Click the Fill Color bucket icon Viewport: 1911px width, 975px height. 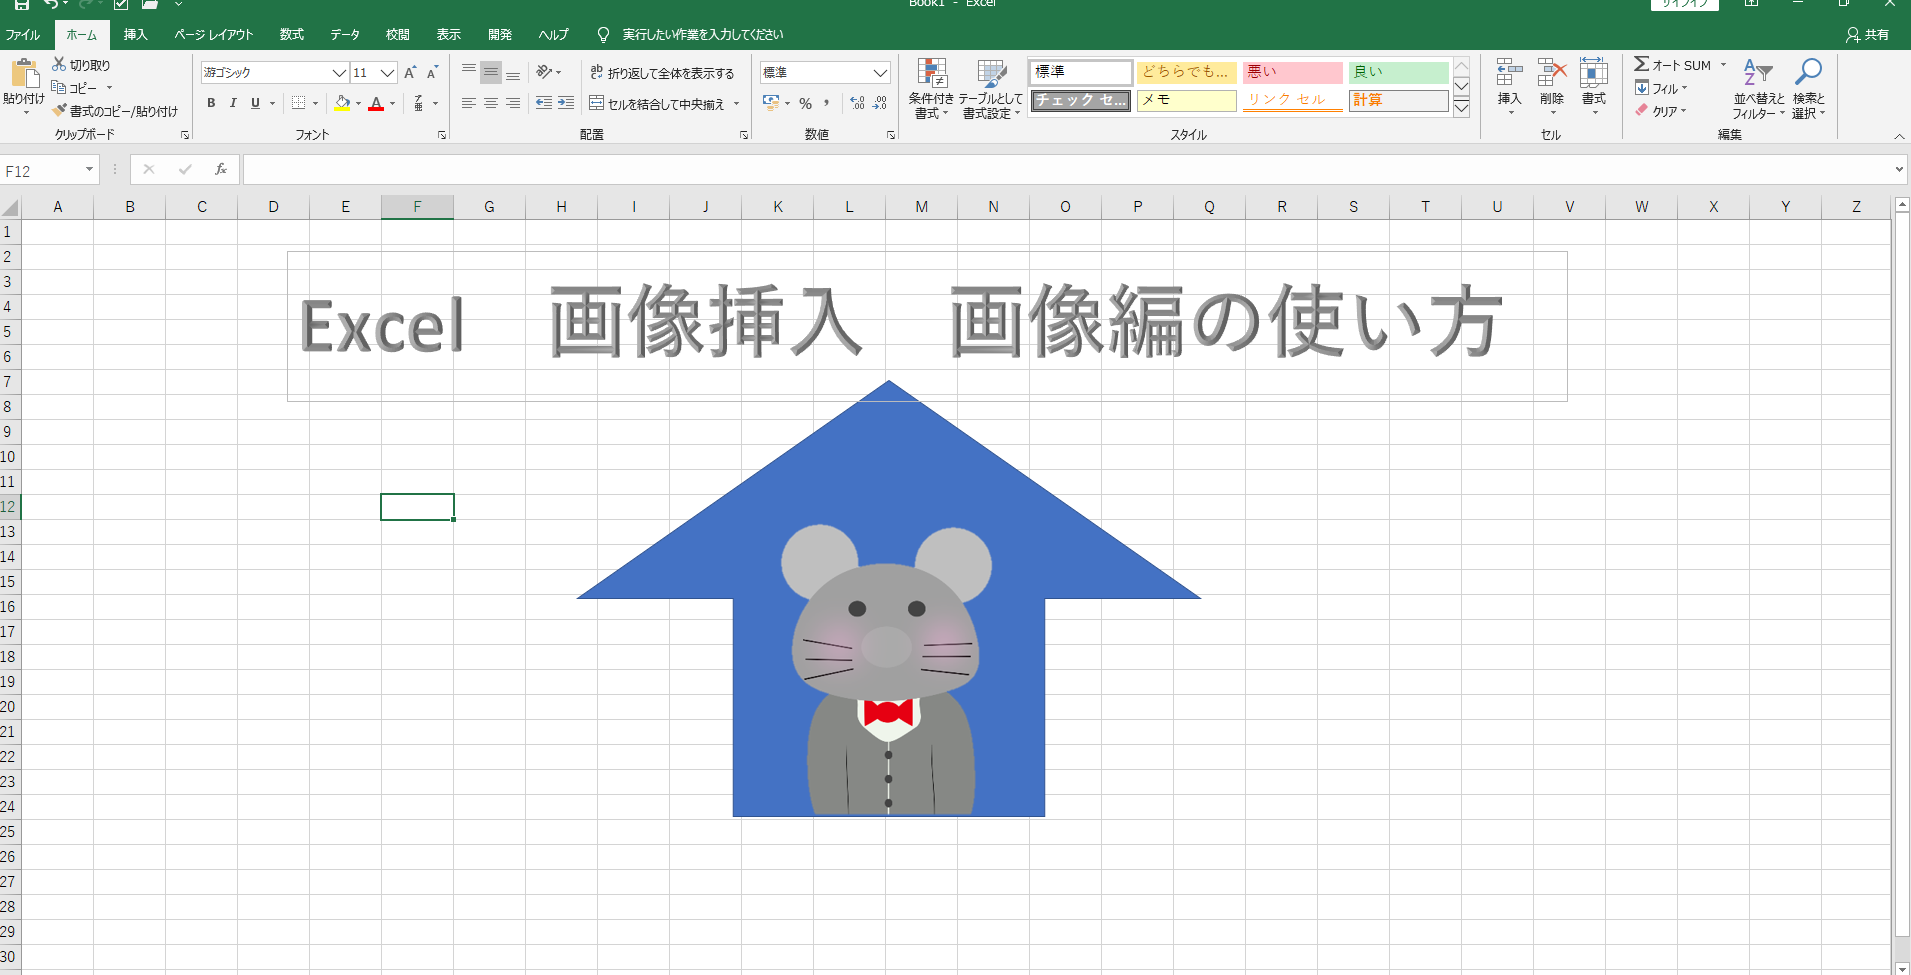343,103
